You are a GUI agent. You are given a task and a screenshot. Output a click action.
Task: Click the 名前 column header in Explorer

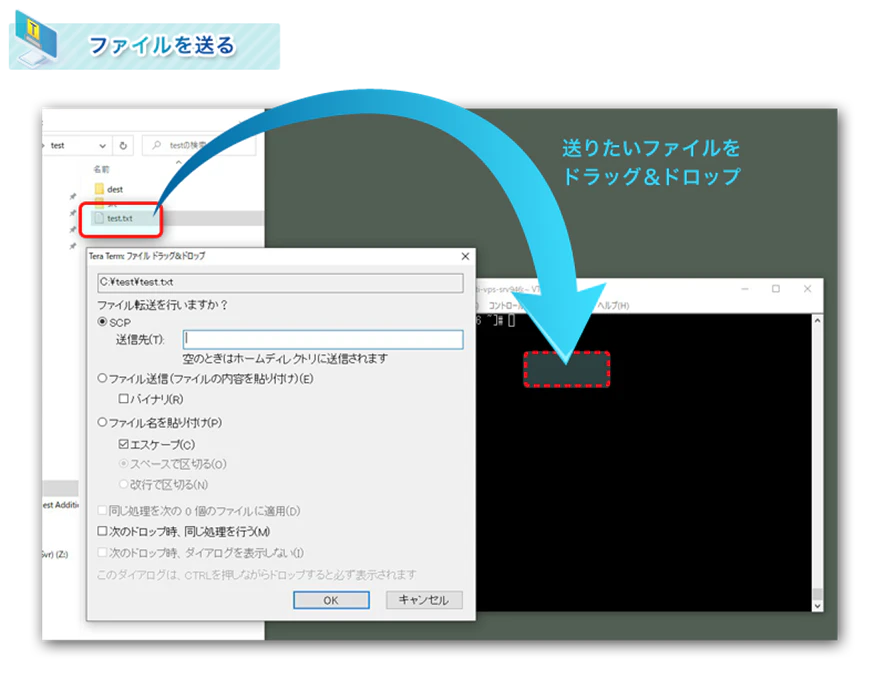point(102,169)
